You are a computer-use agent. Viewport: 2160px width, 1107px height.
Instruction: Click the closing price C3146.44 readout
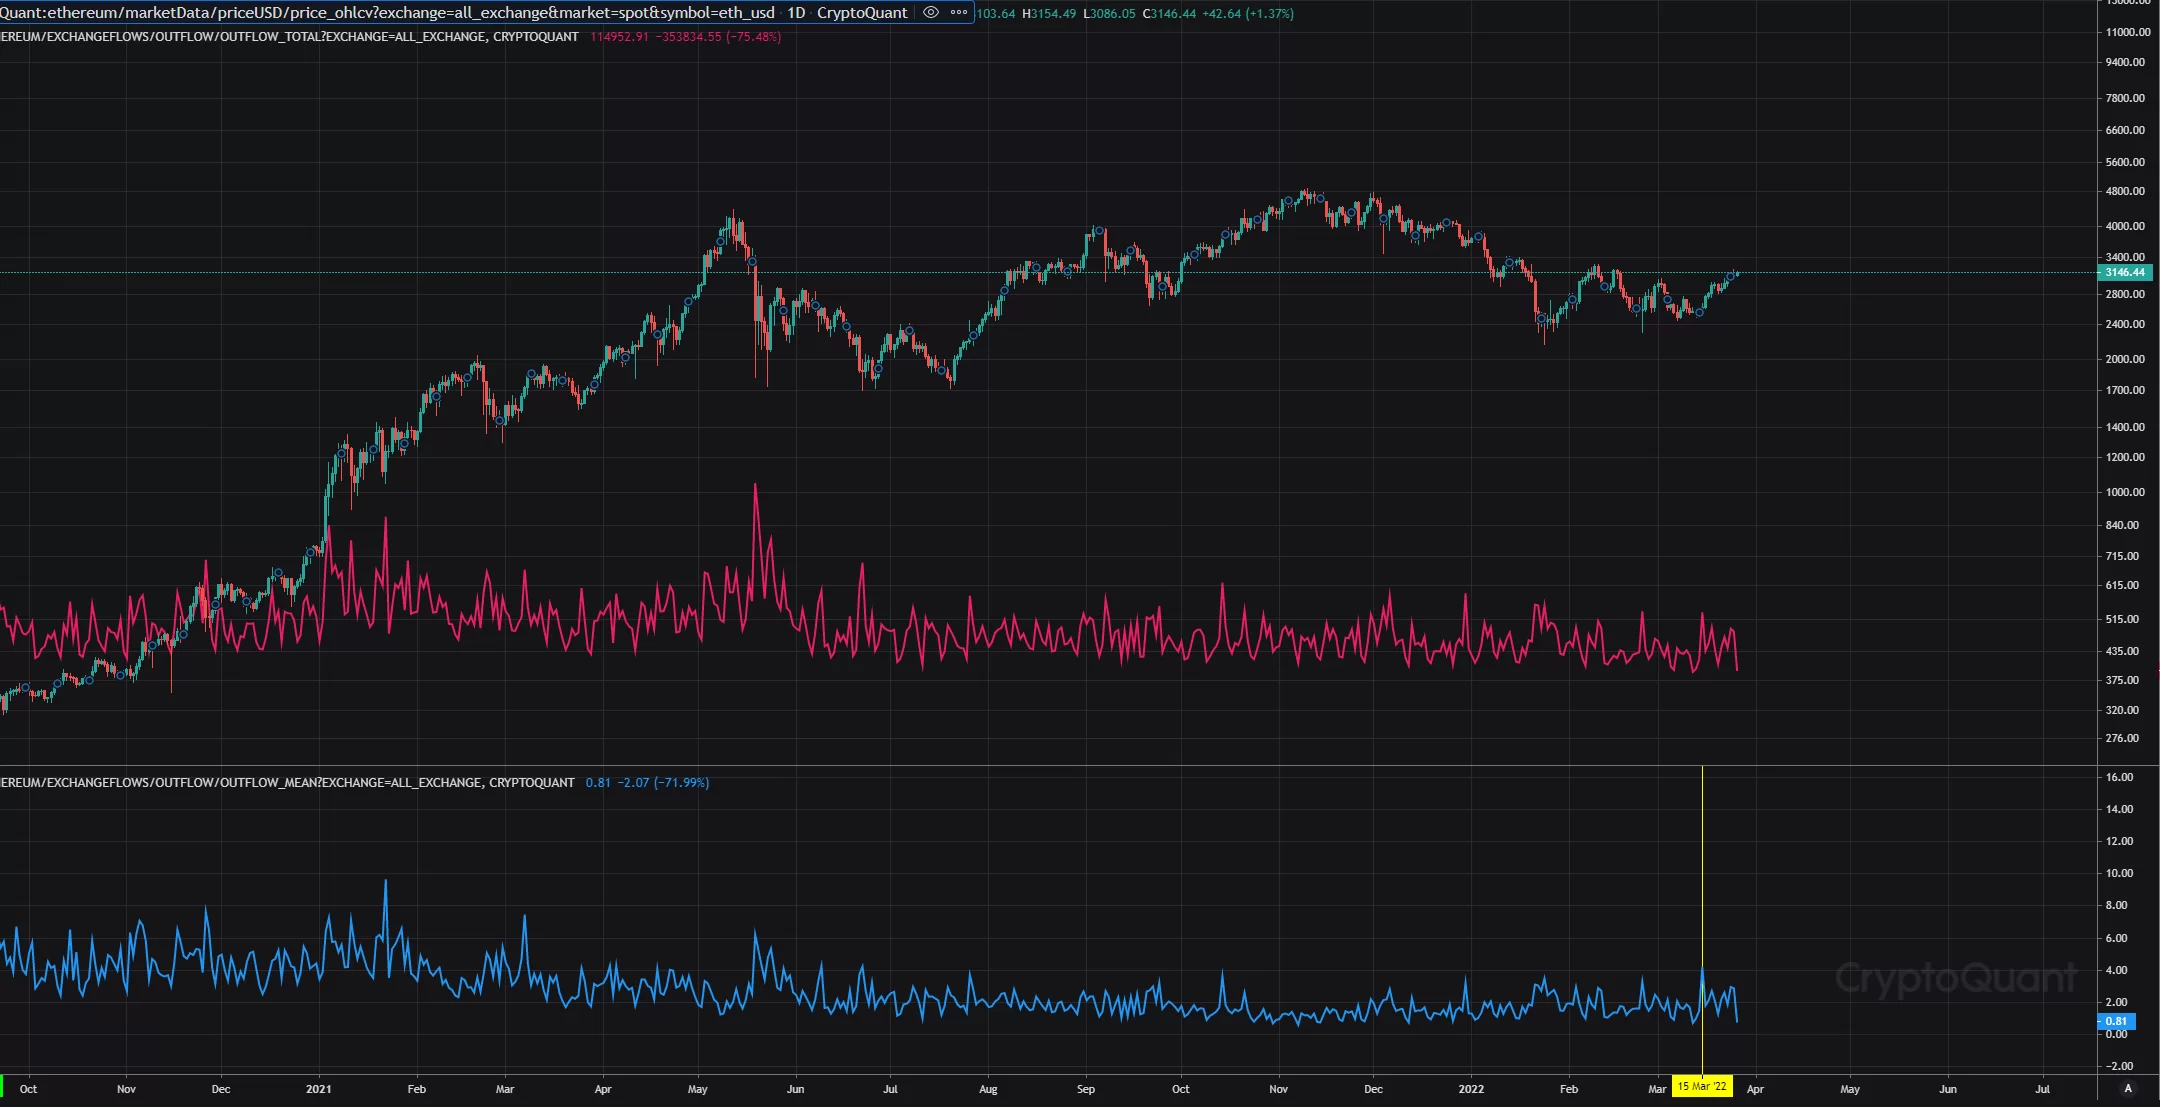(1169, 14)
